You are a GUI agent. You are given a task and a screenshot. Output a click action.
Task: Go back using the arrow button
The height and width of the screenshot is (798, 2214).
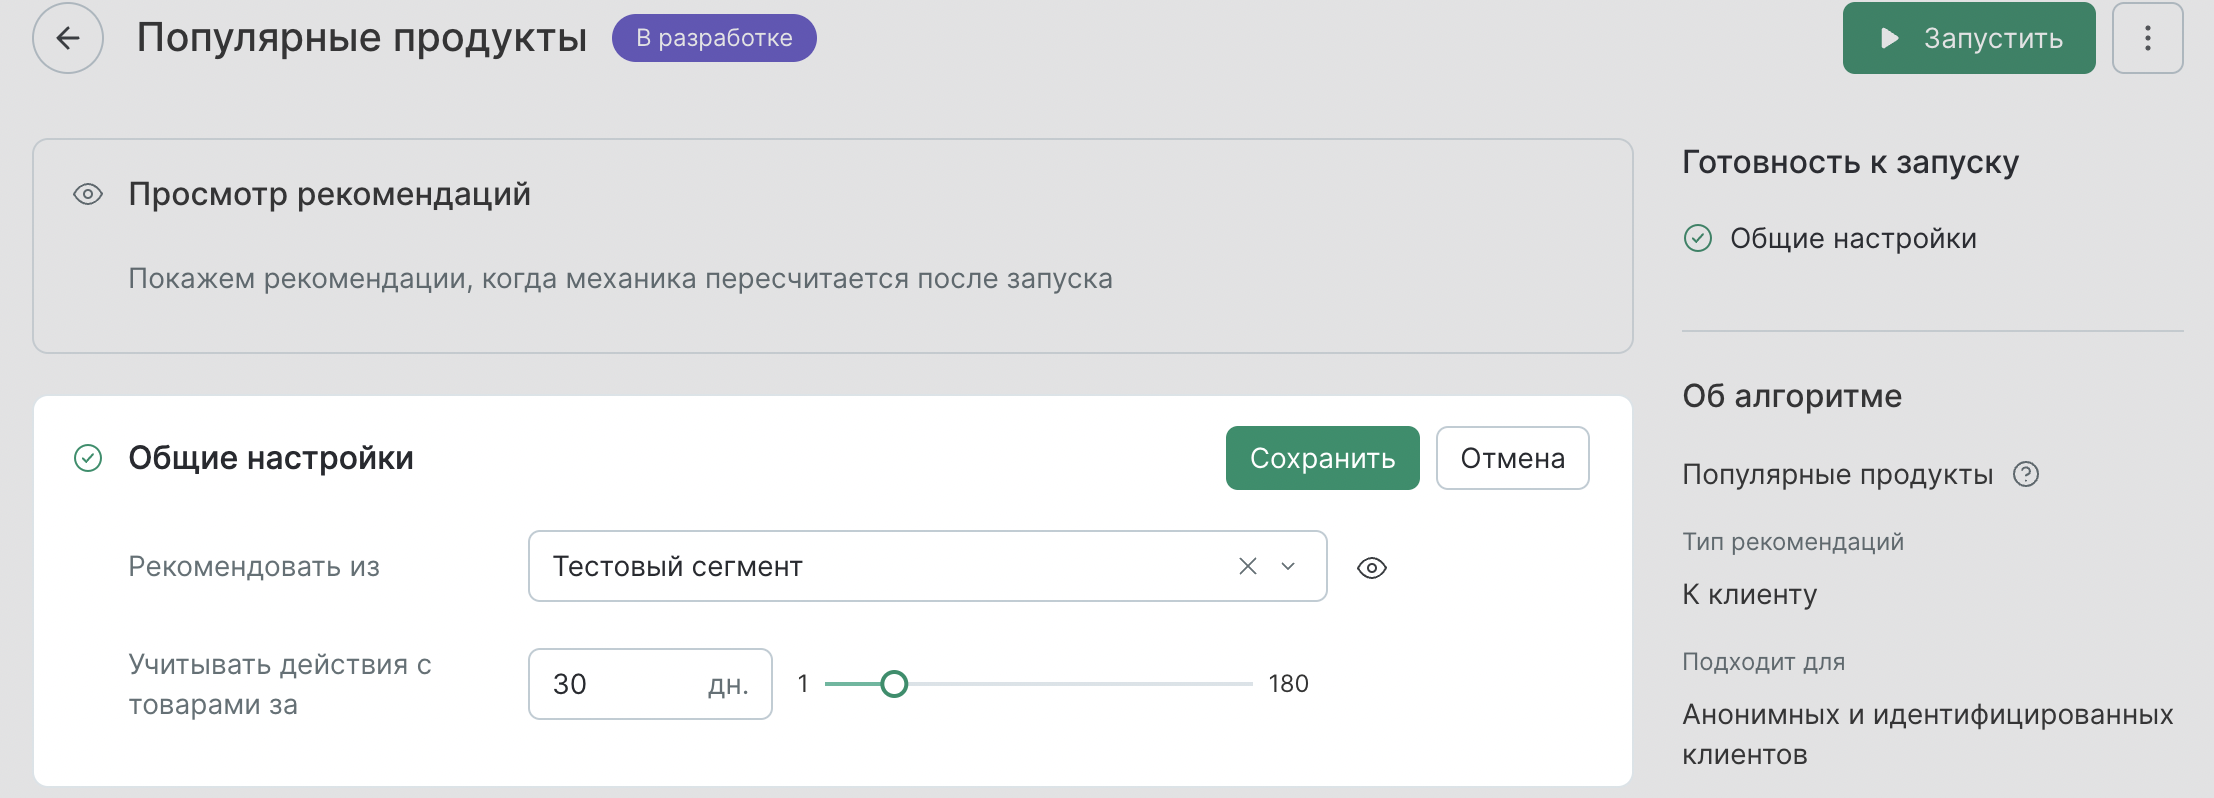68,38
